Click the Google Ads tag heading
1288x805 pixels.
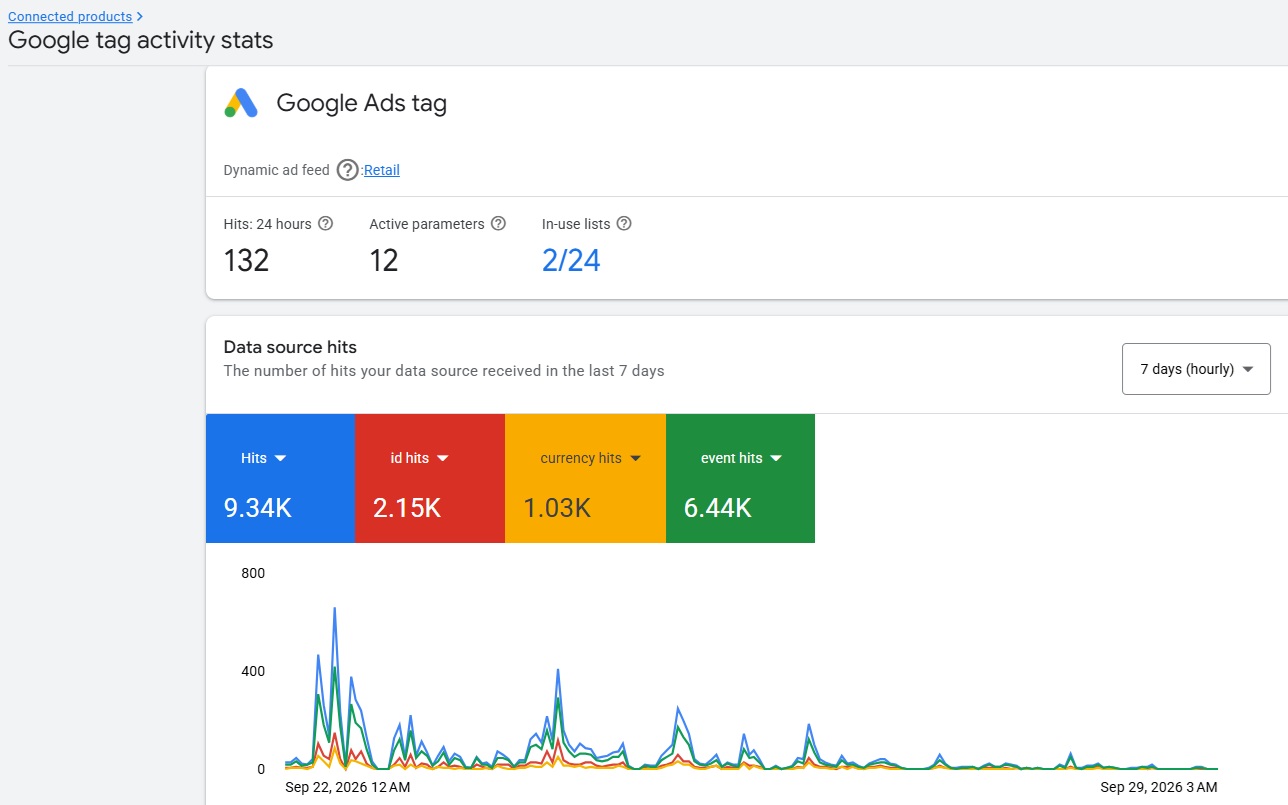[x=361, y=103]
